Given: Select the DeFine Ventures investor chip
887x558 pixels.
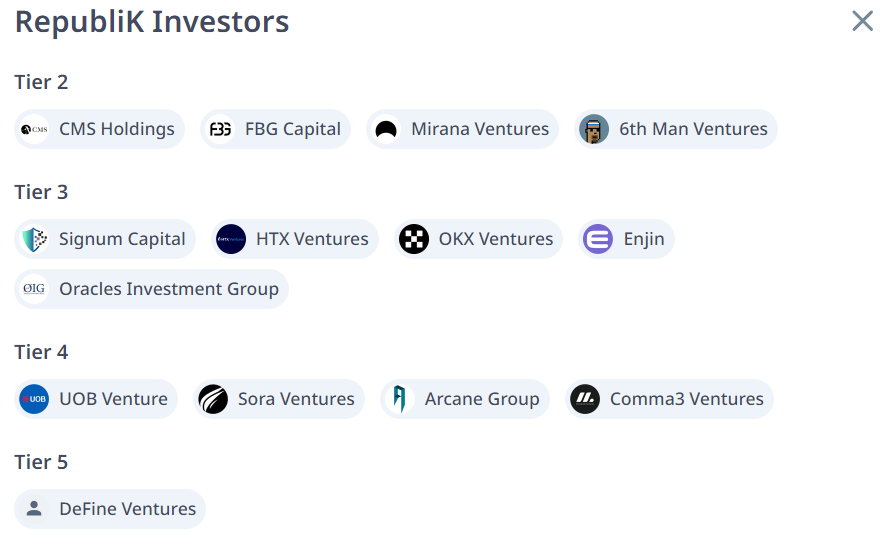Looking at the screenshot, I should (127, 509).
